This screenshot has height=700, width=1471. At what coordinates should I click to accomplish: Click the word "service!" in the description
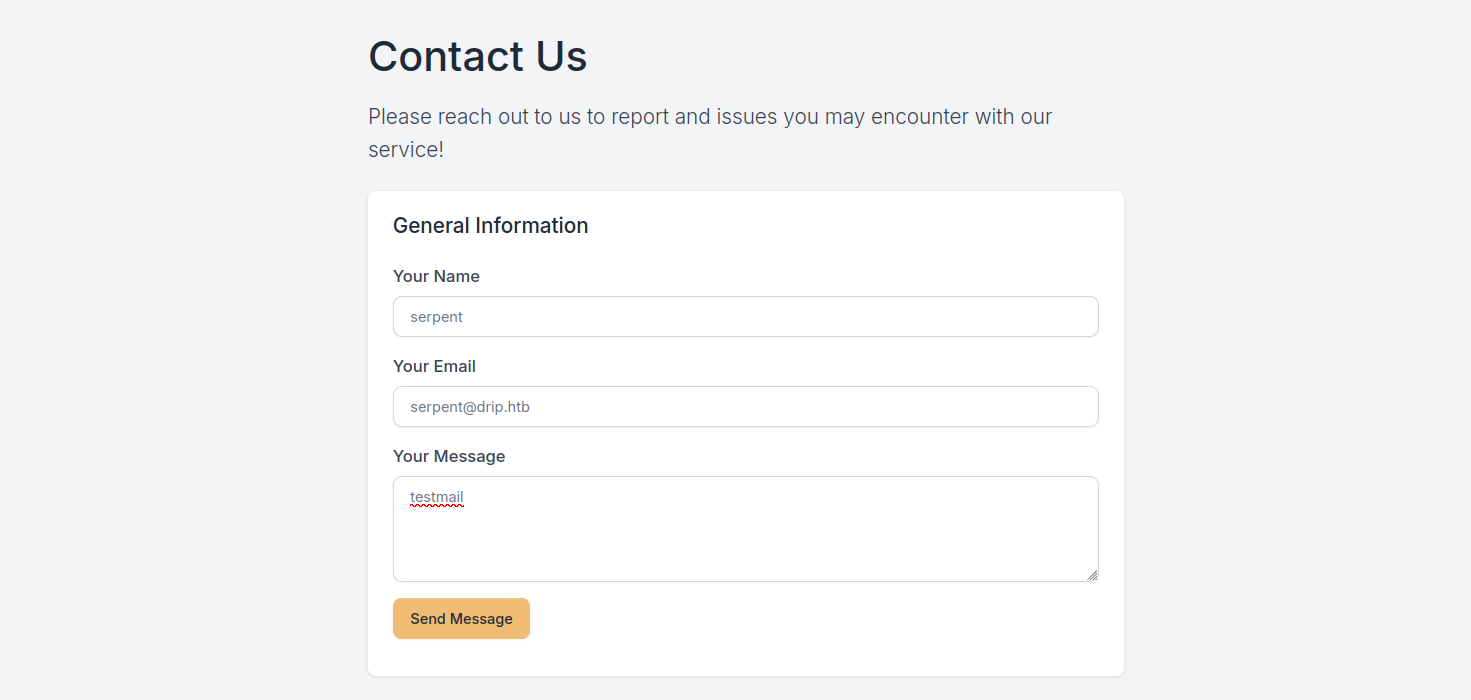point(405,150)
